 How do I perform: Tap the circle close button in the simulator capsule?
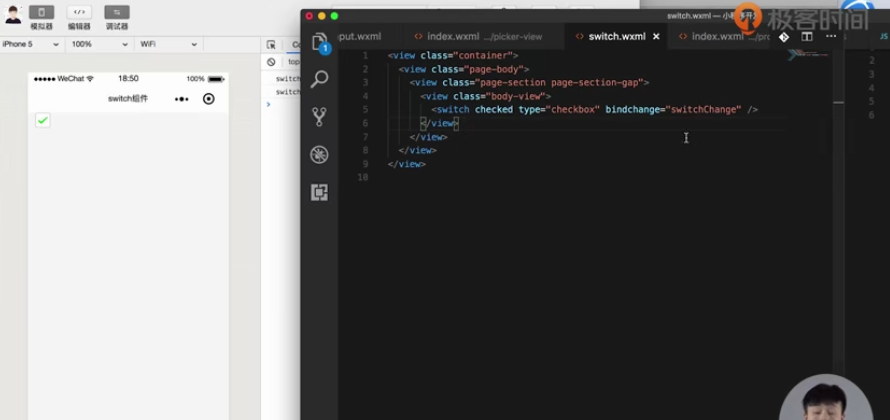click(209, 99)
